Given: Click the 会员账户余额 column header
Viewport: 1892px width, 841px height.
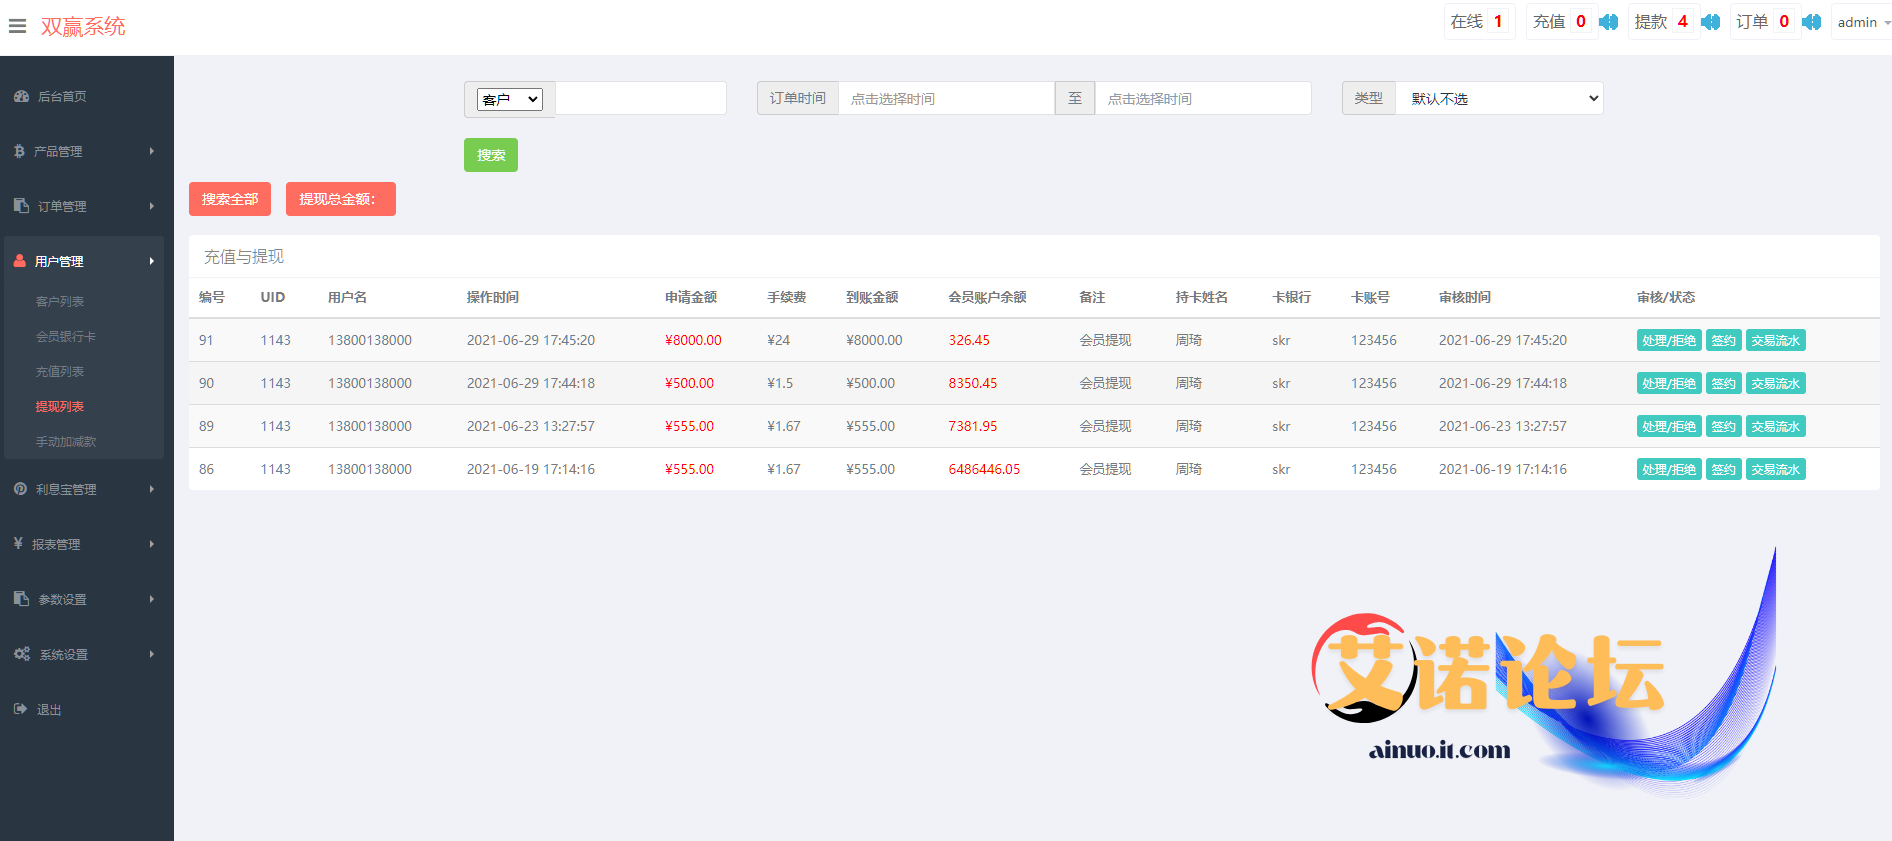Looking at the screenshot, I should [x=987, y=297].
